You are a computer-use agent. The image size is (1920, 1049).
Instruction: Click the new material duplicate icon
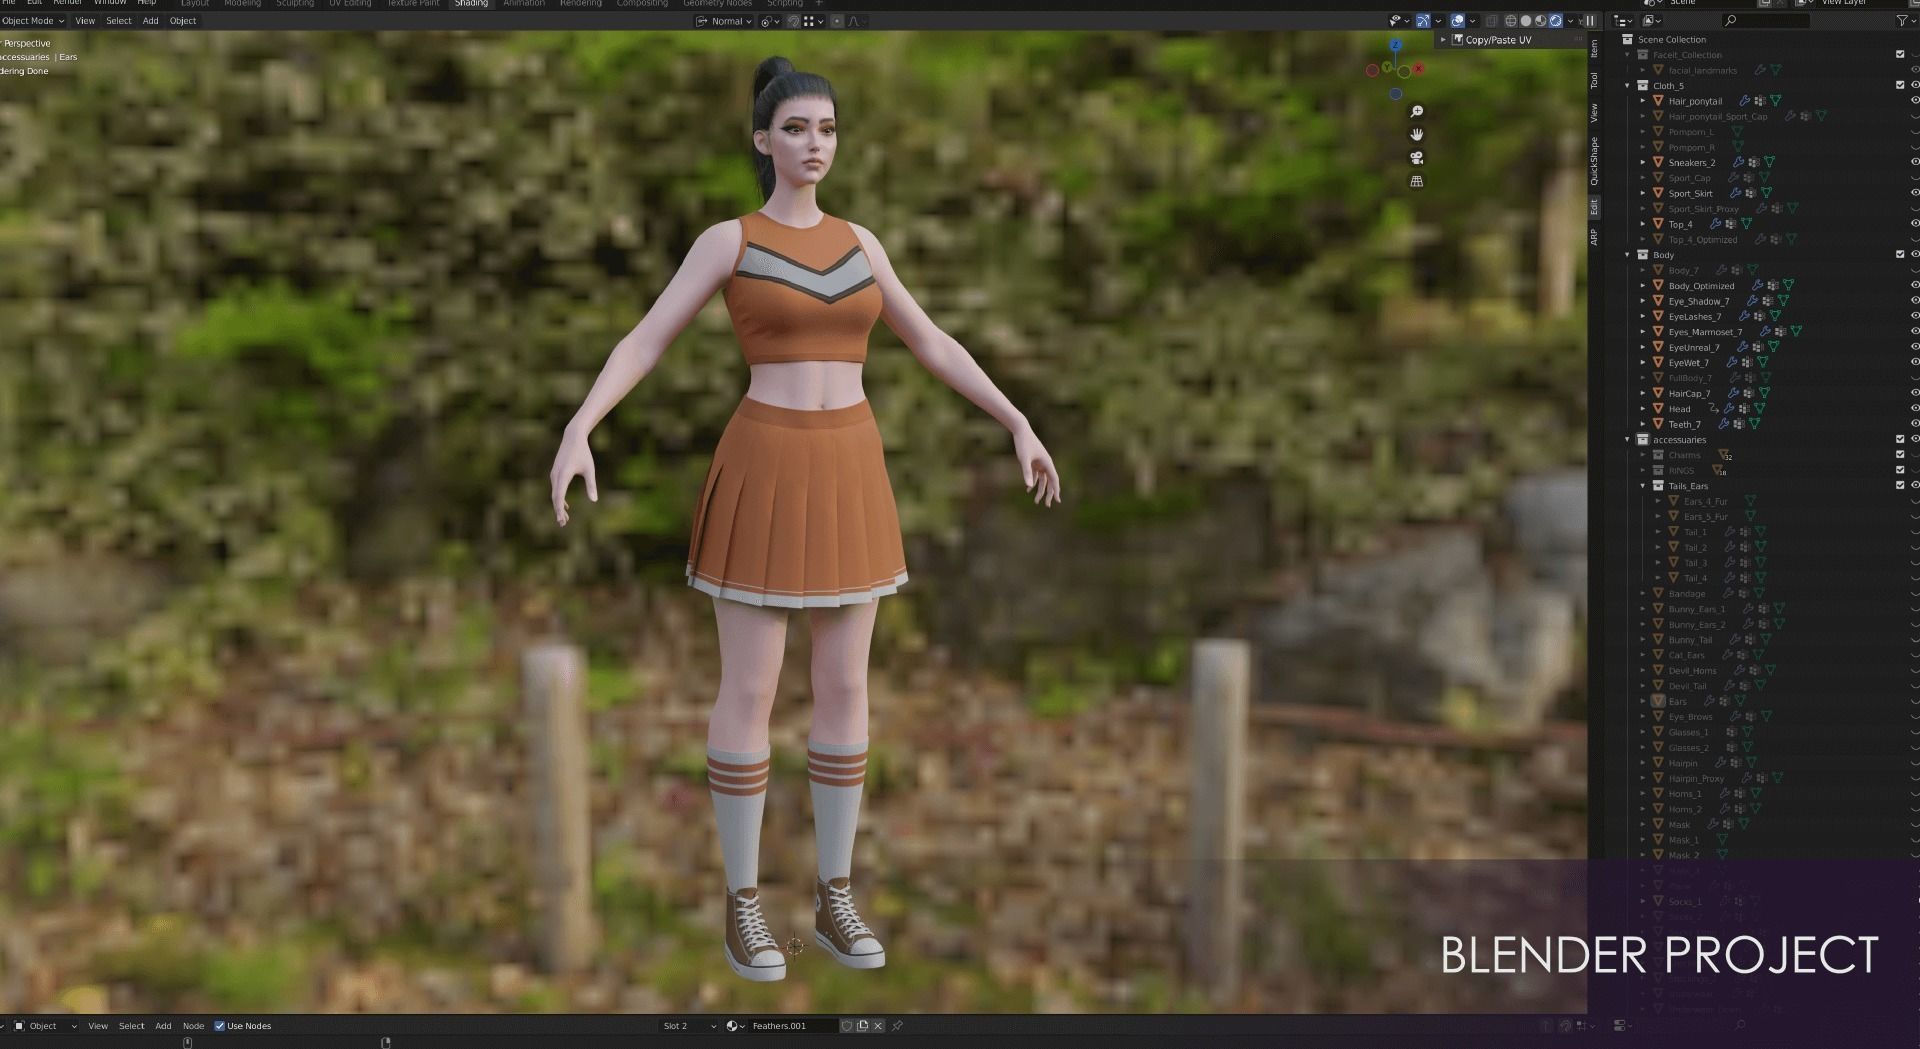click(x=862, y=1026)
